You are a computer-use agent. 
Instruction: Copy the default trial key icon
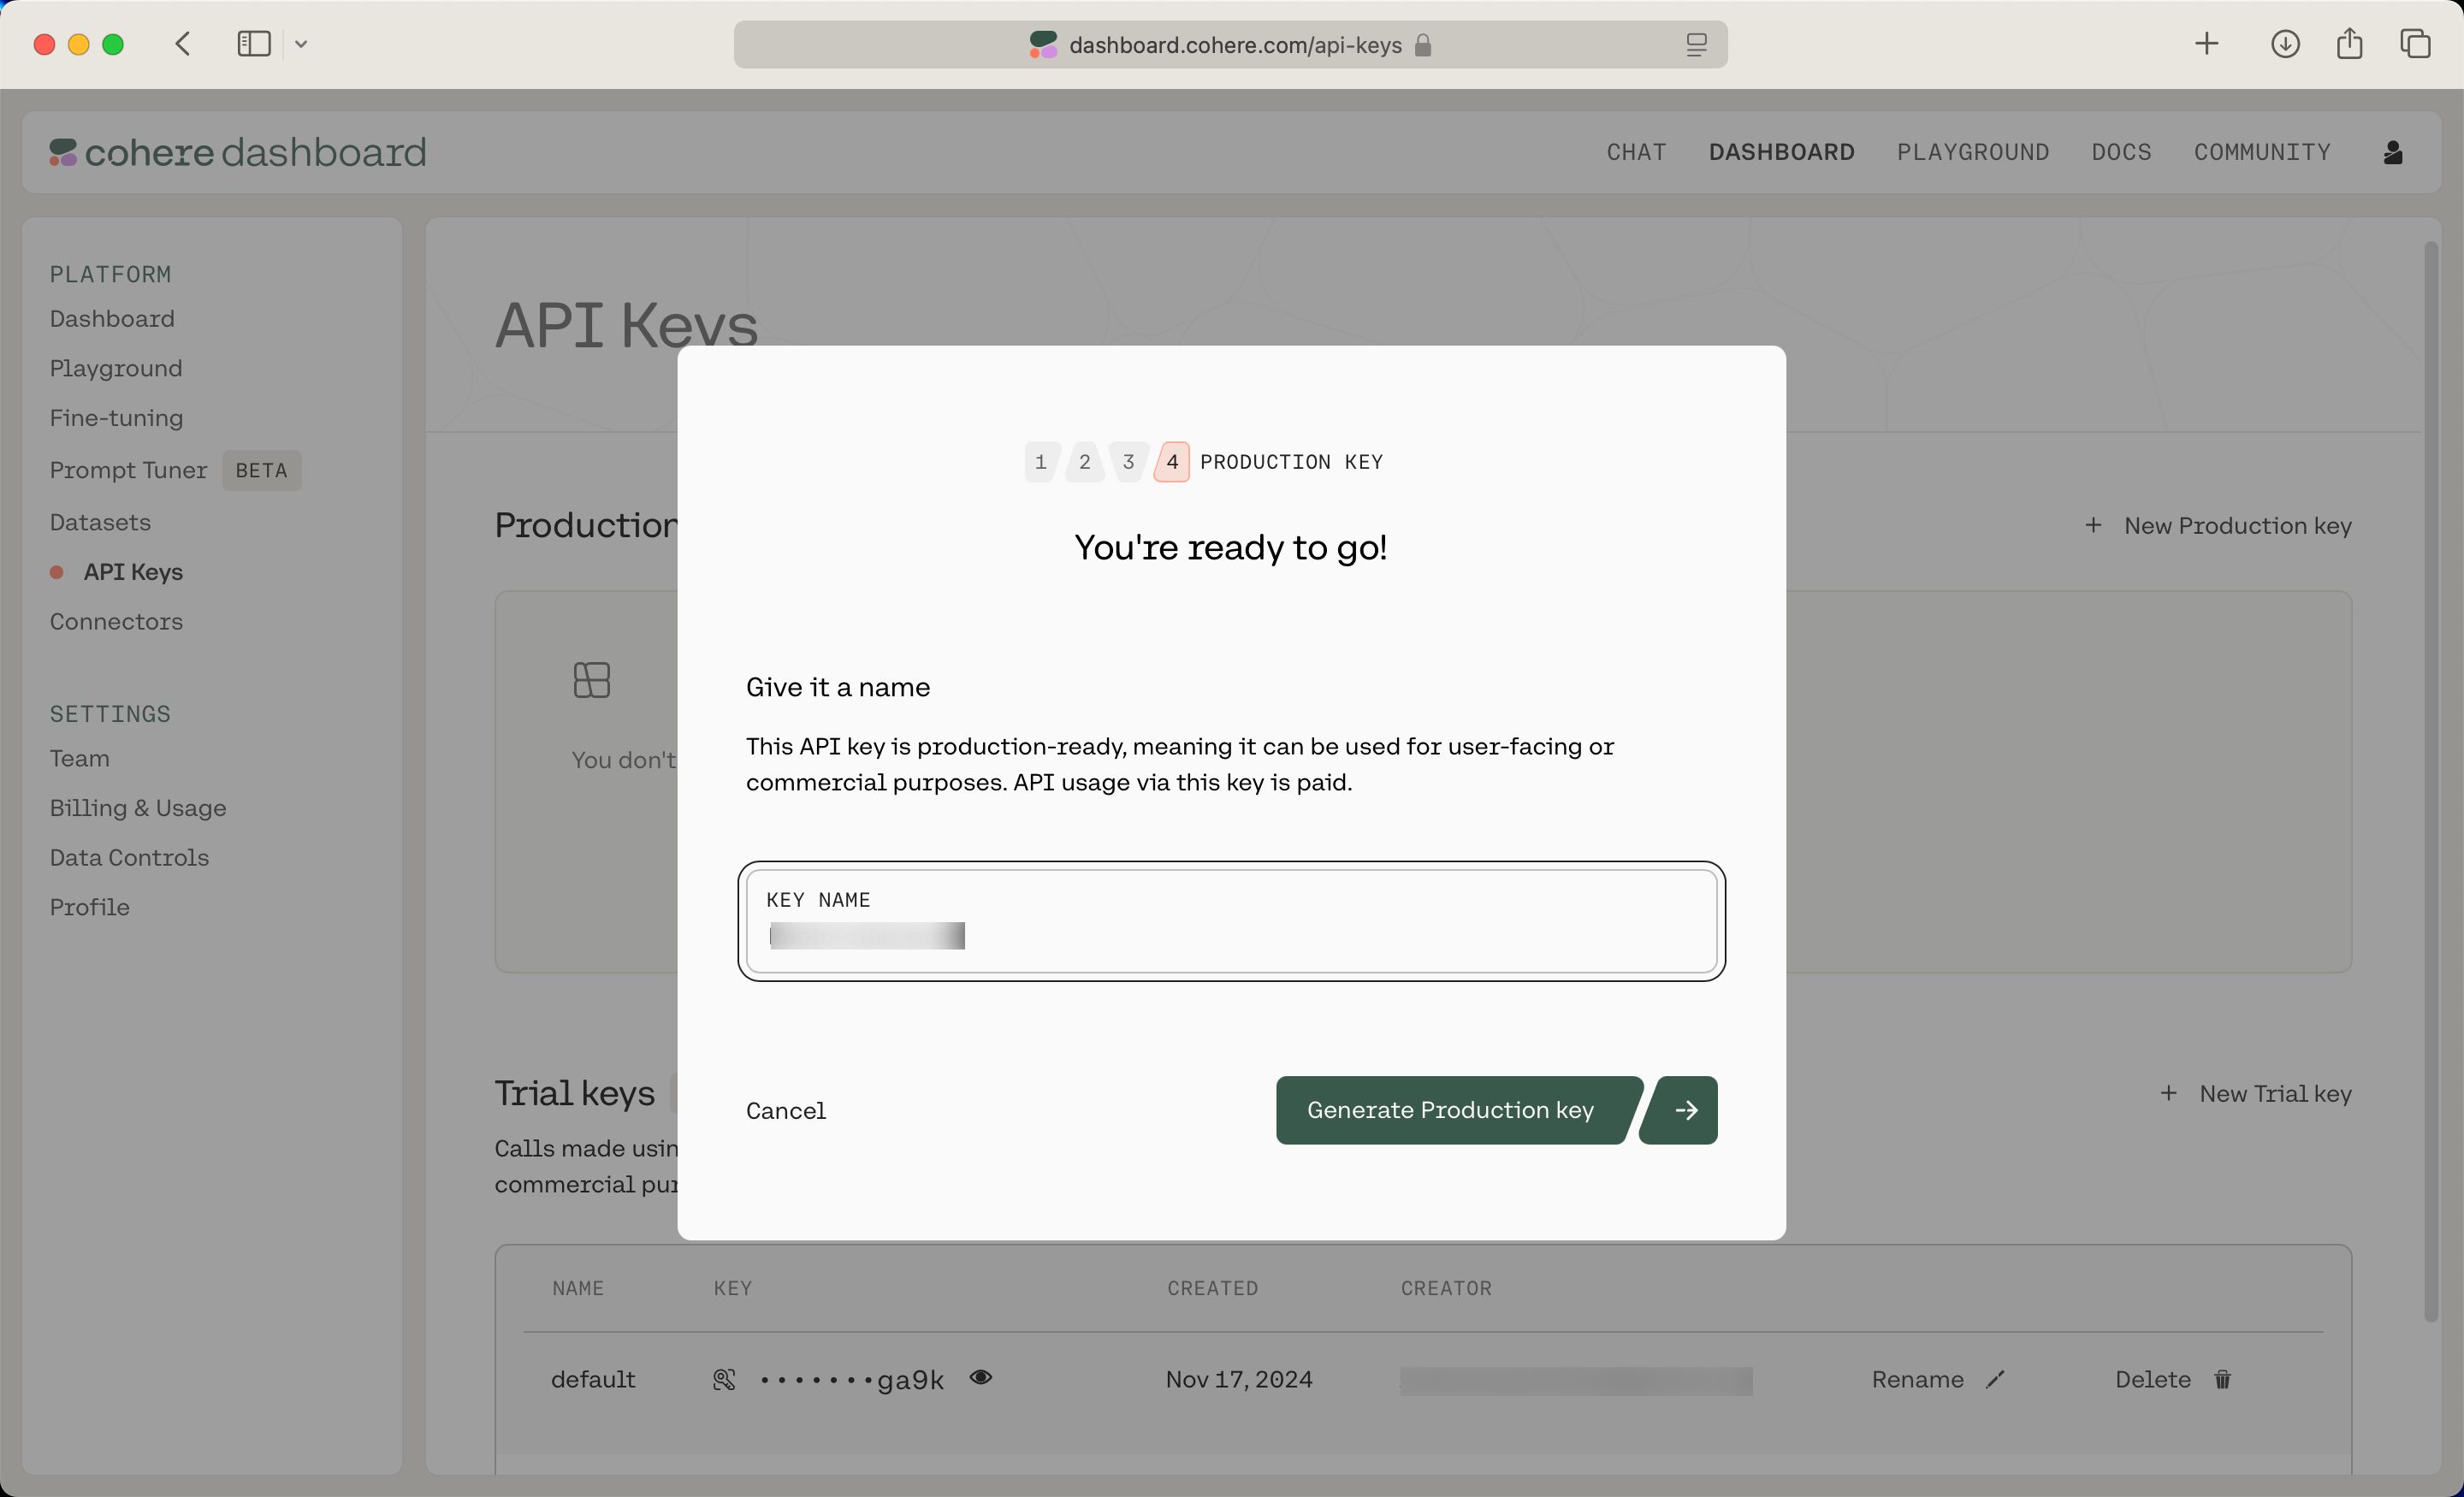724,1380
